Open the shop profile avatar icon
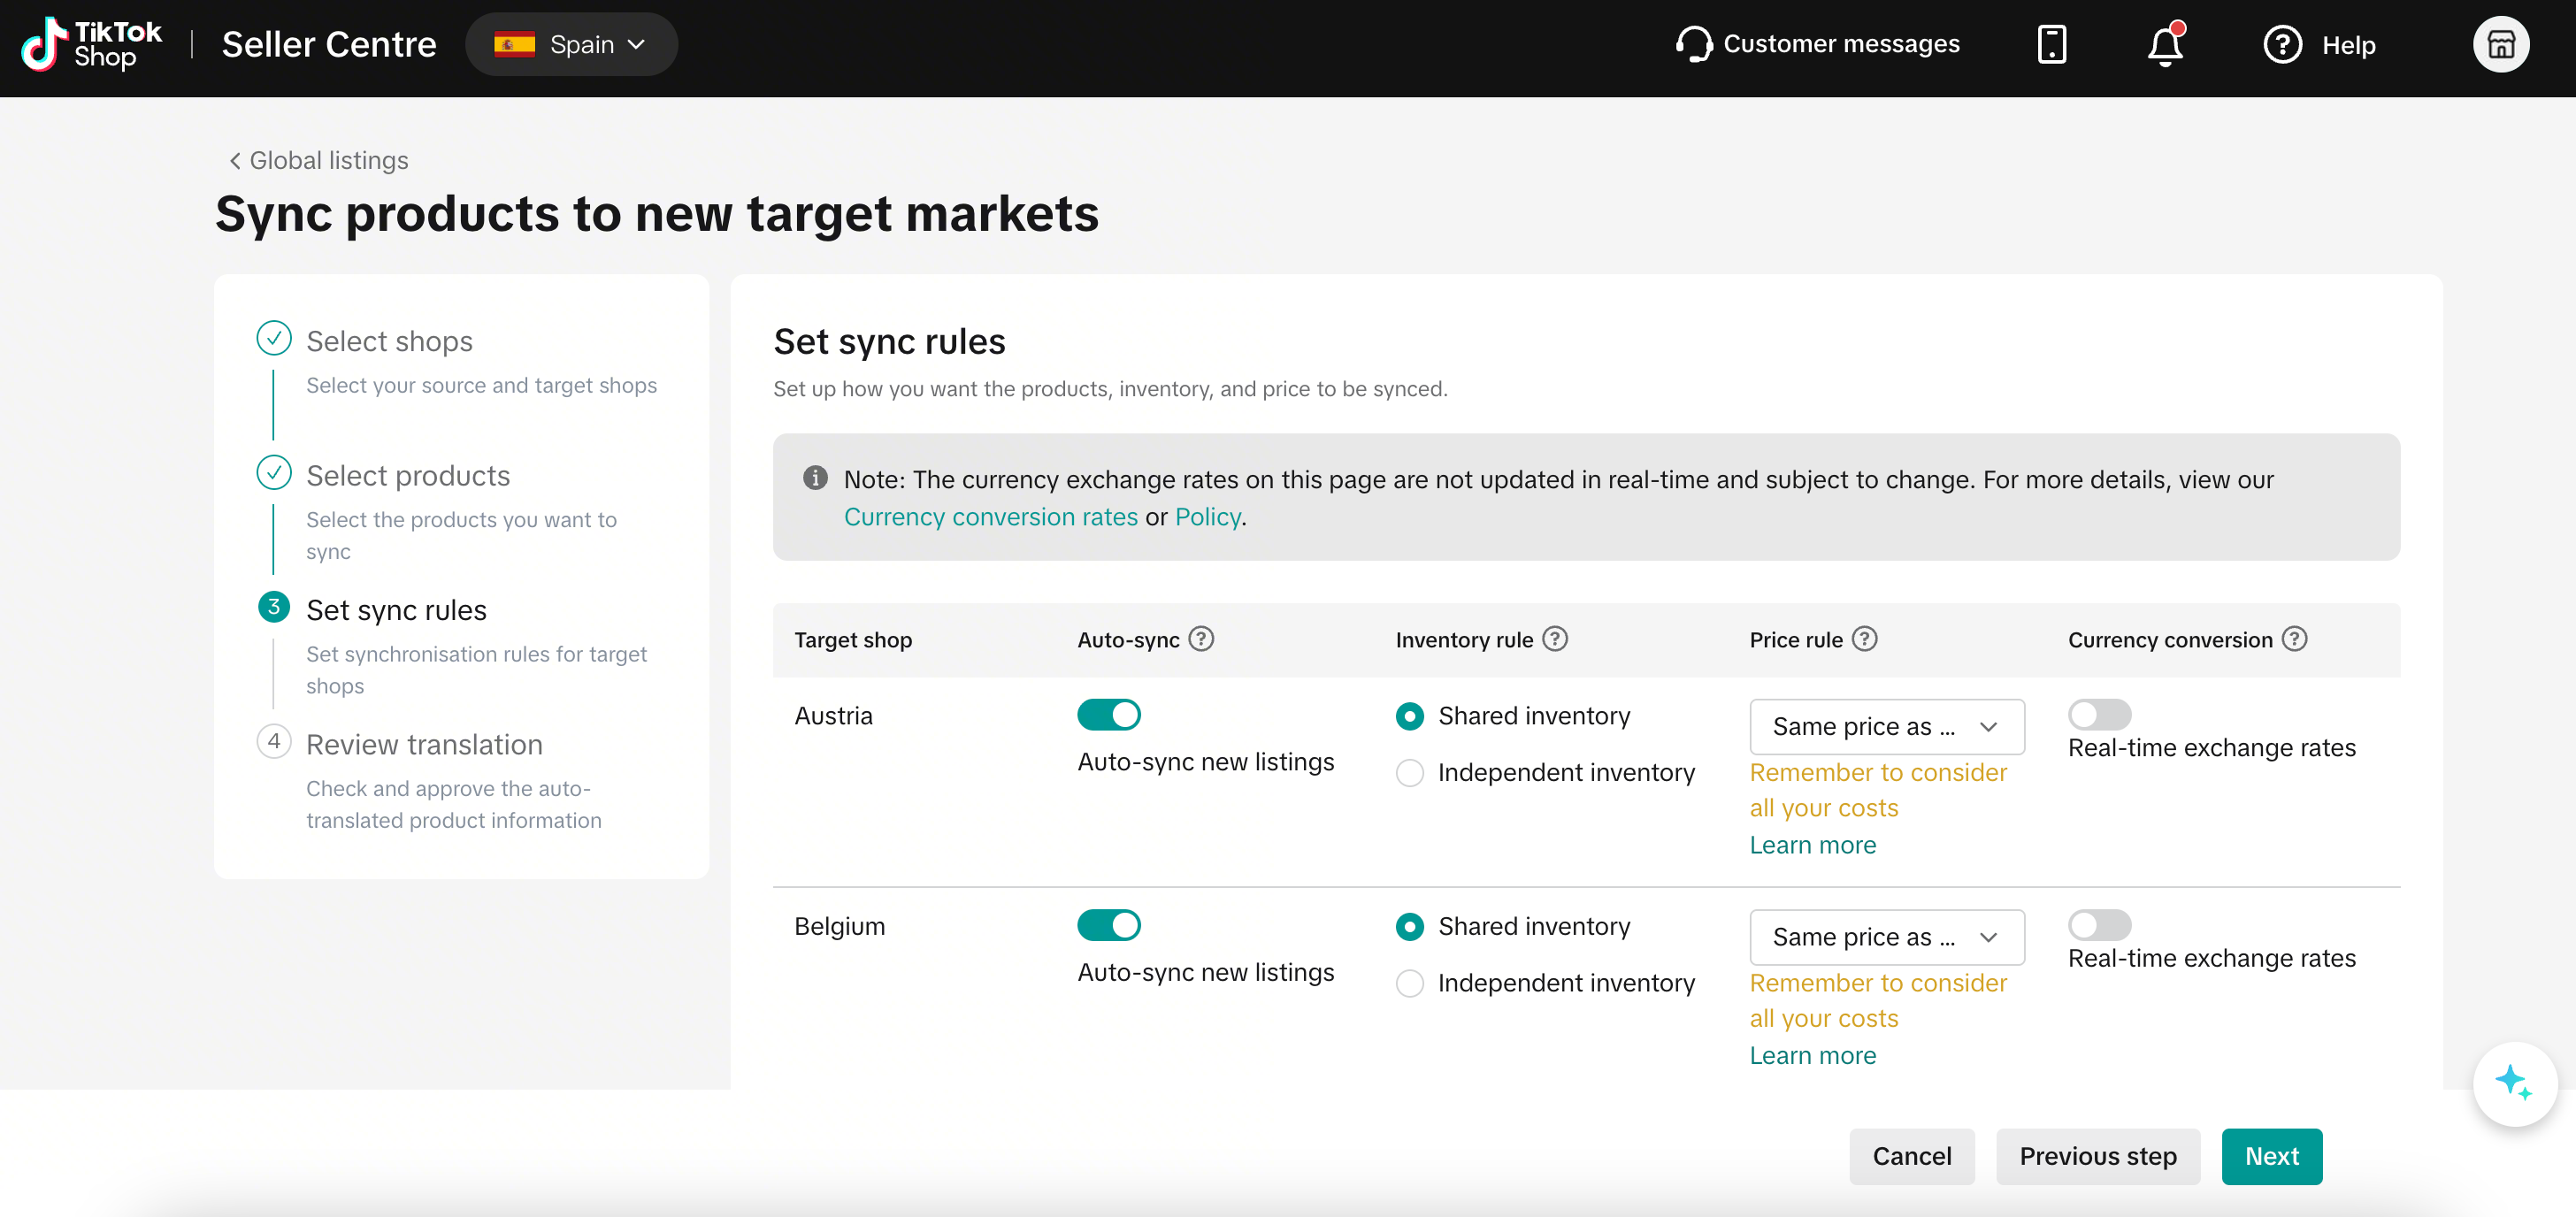The width and height of the screenshot is (2576, 1217). pos(2501,45)
